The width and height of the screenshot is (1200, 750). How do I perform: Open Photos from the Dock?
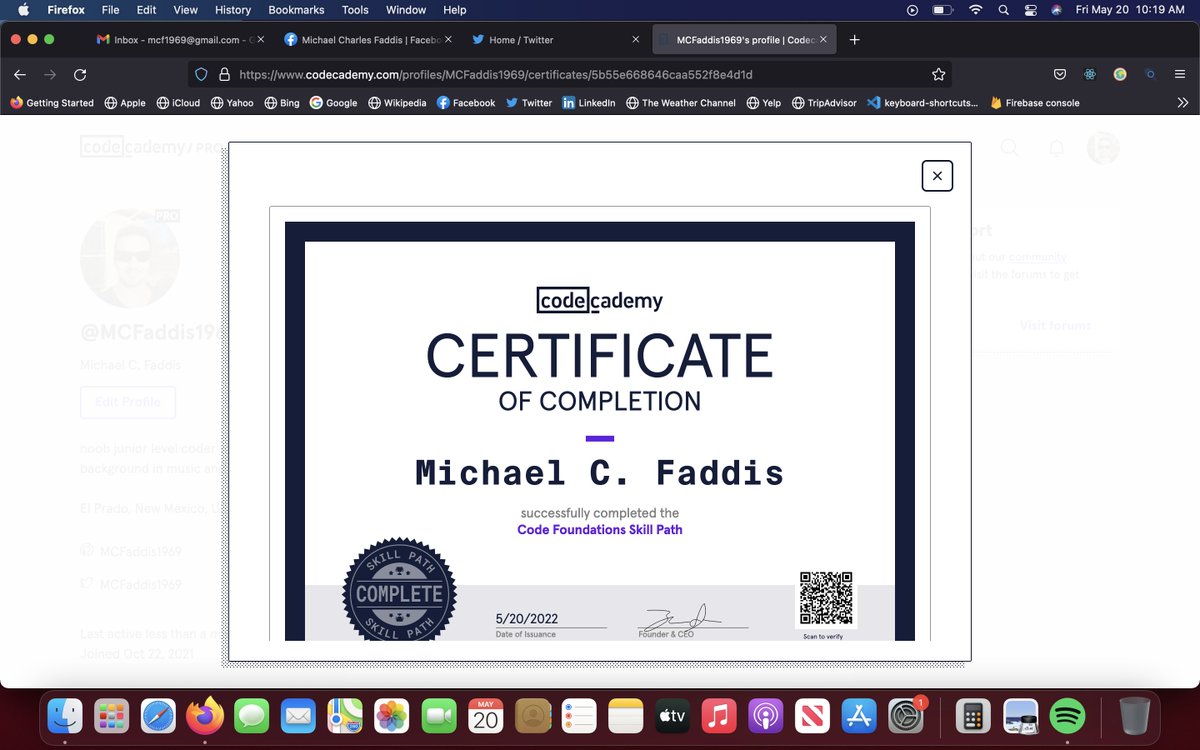[x=392, y=716]
